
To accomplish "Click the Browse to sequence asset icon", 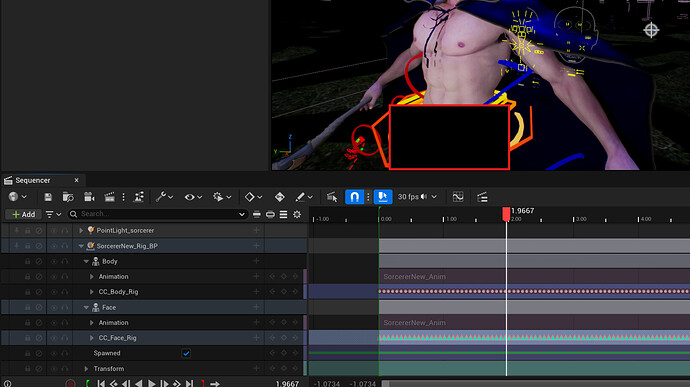I will (x=68, y=197).
